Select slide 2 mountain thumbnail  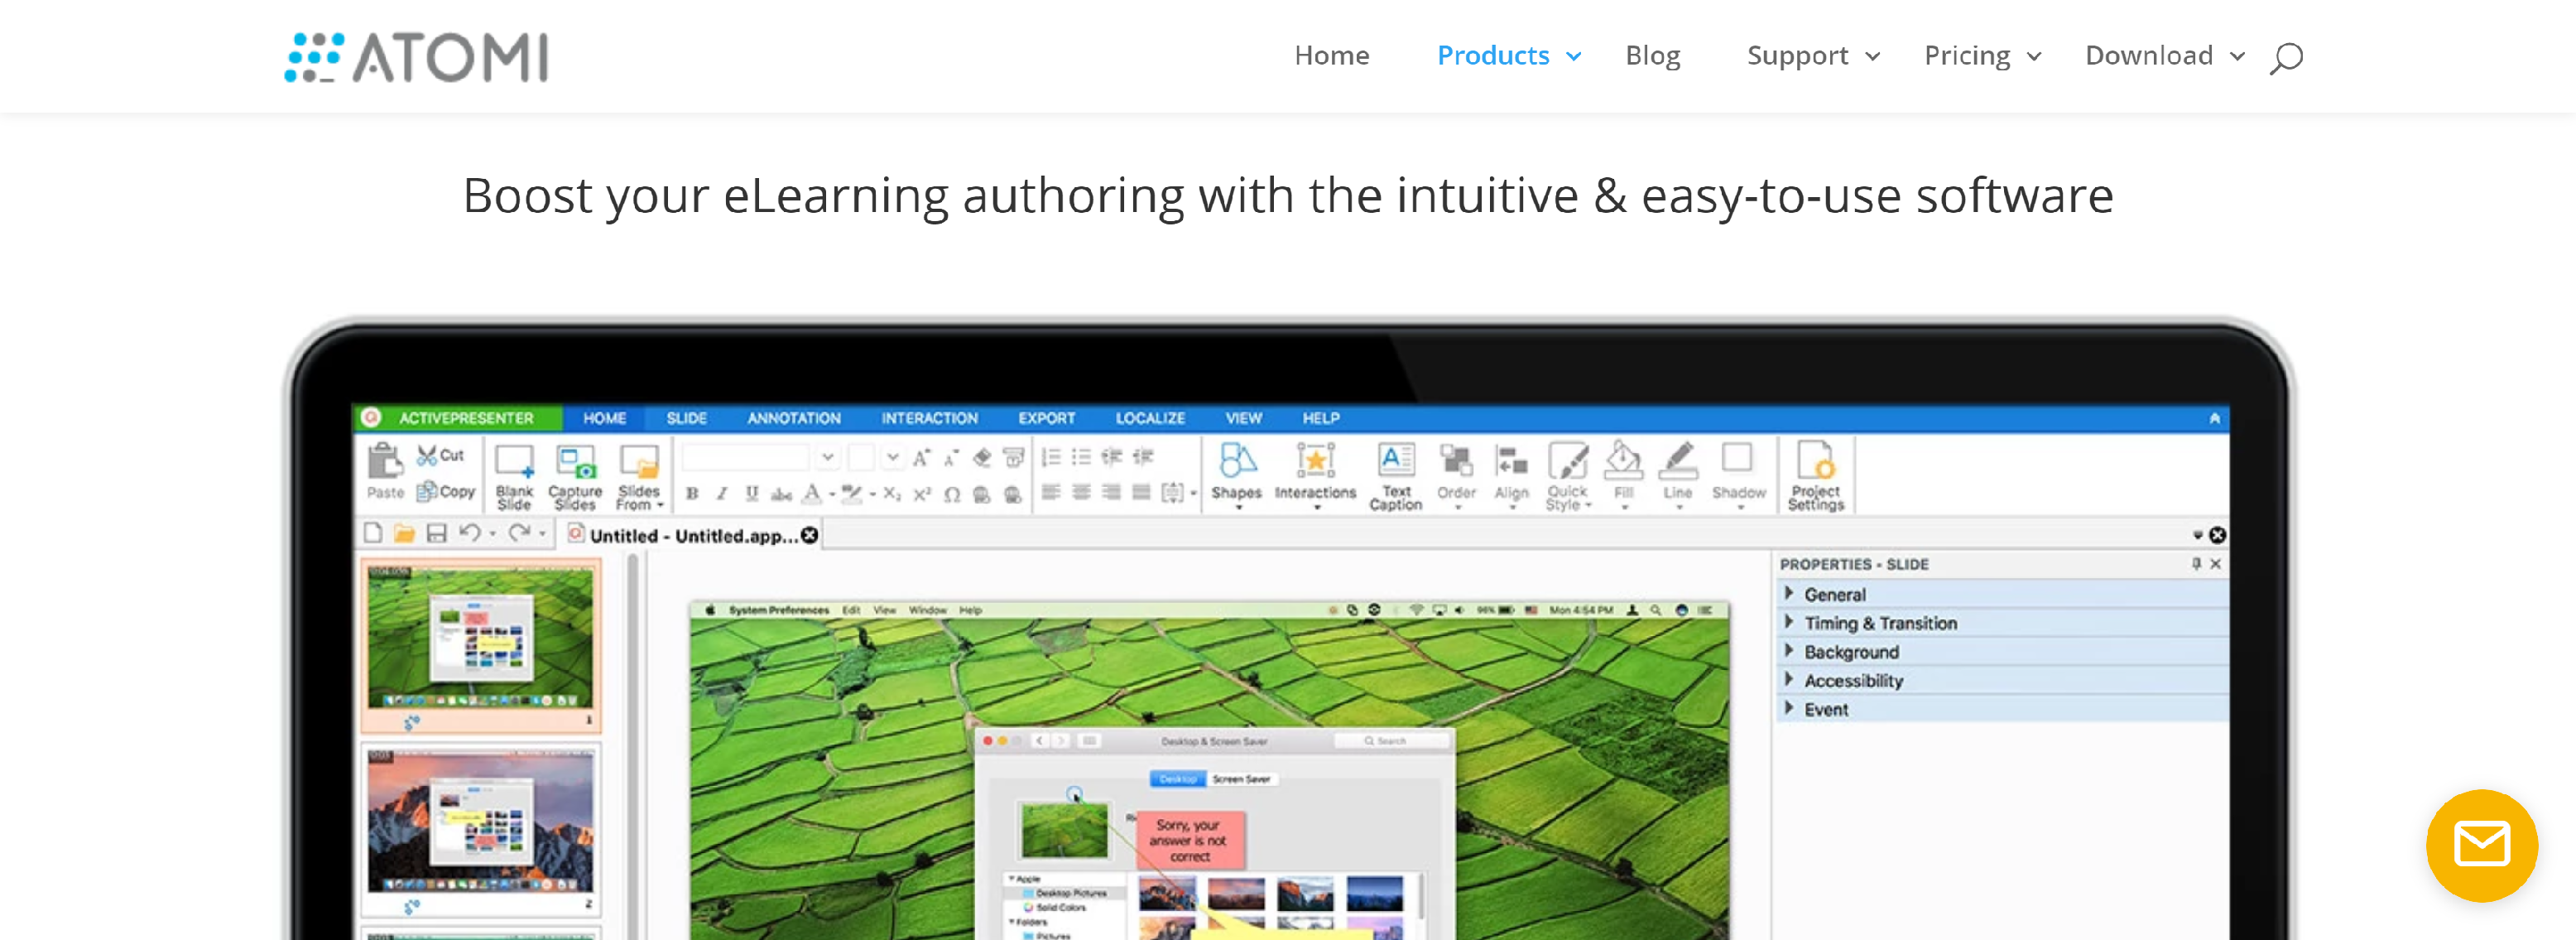click(480, 829)
